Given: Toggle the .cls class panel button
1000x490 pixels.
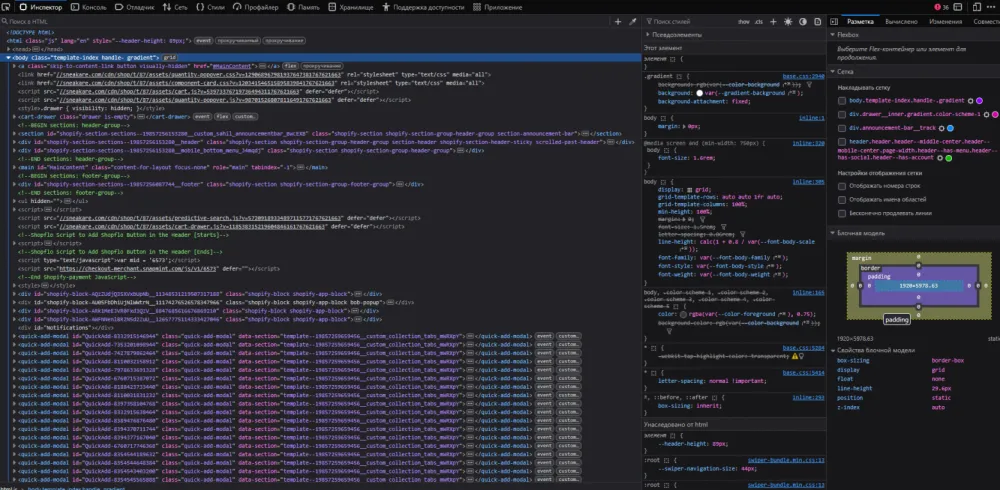Looking at the screenshot, I should coord(758,21).
